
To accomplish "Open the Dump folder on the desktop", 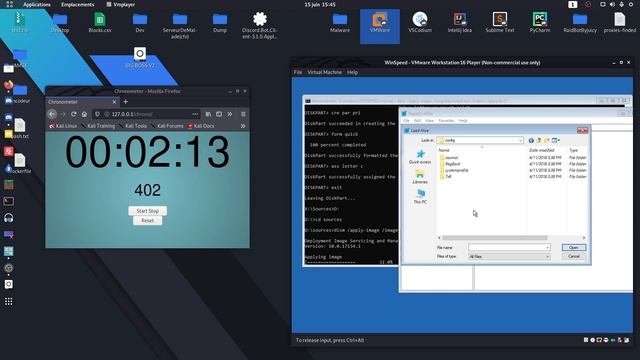I will [x=220, y=22].
